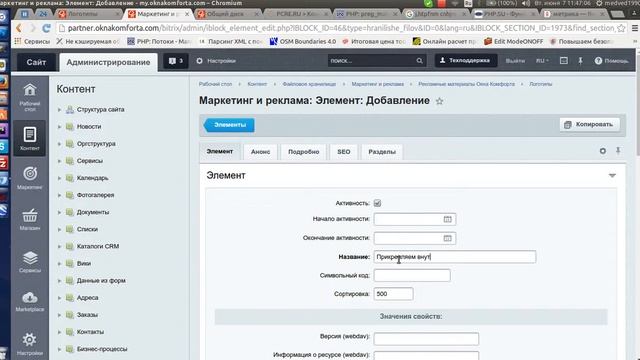The image size is (640, 360).
Task: Click the Версия (webdav) field
Action: 426,339
